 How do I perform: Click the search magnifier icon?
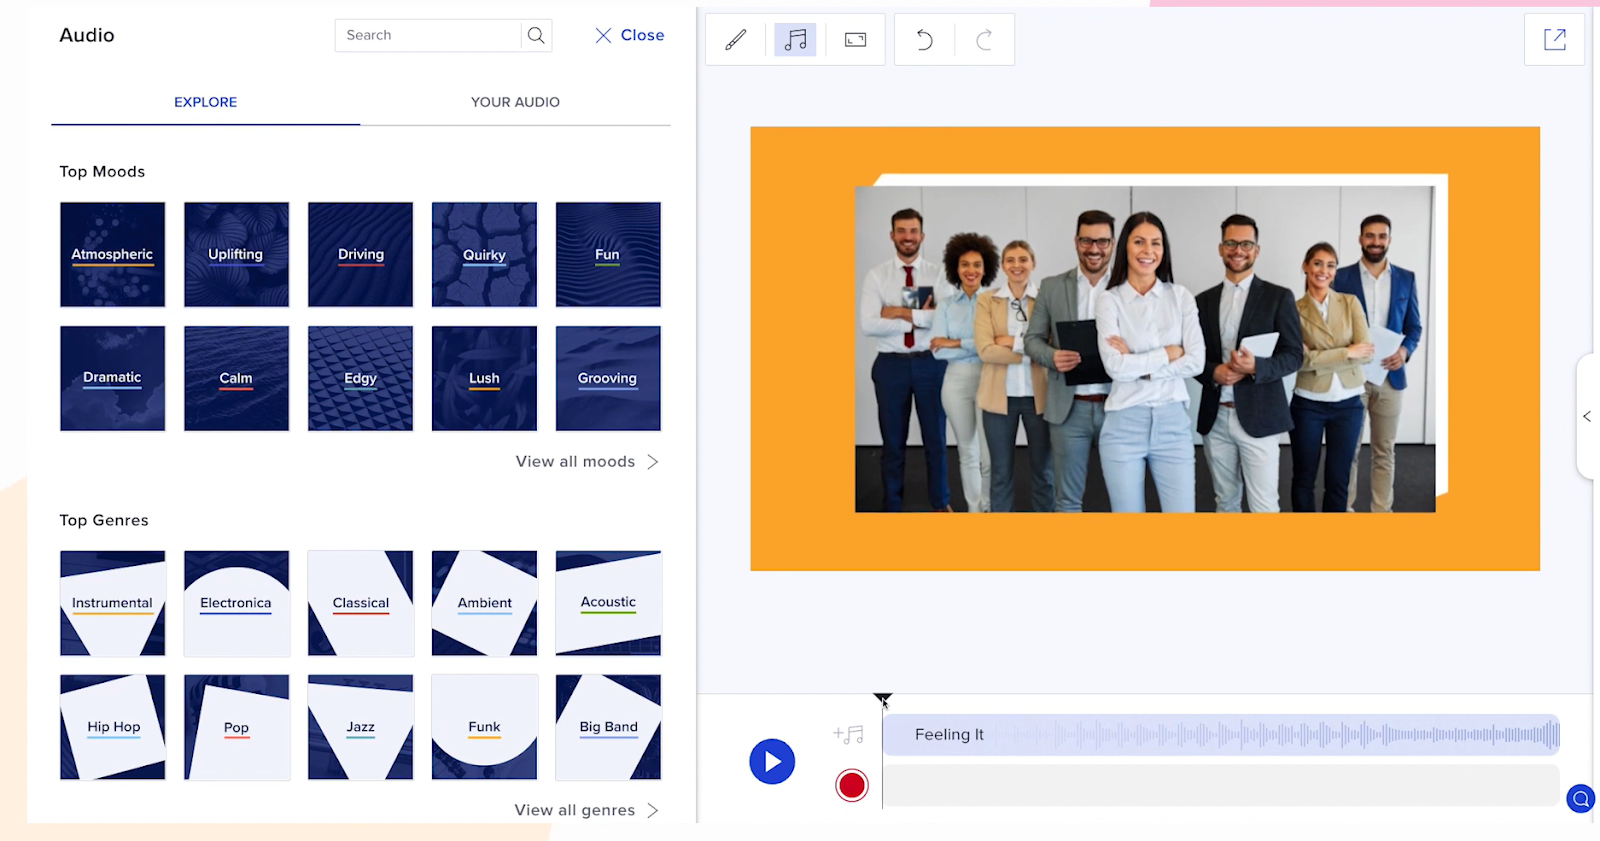click(536, 35)
